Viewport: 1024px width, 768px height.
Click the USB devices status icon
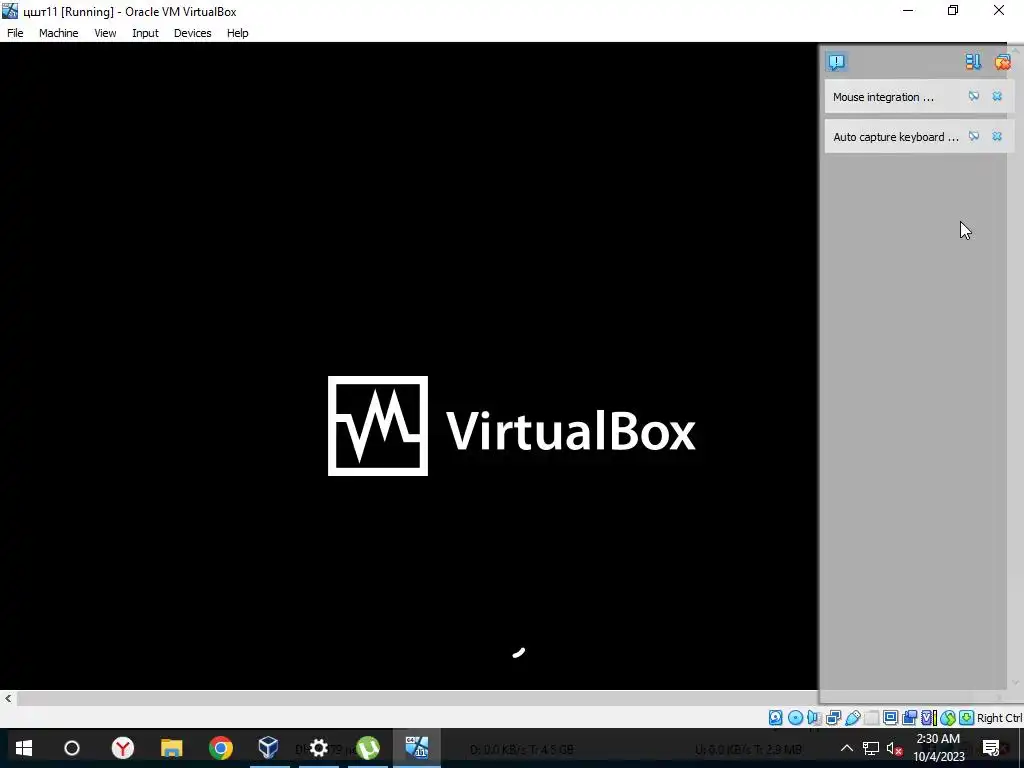click(x=853, y=718)
